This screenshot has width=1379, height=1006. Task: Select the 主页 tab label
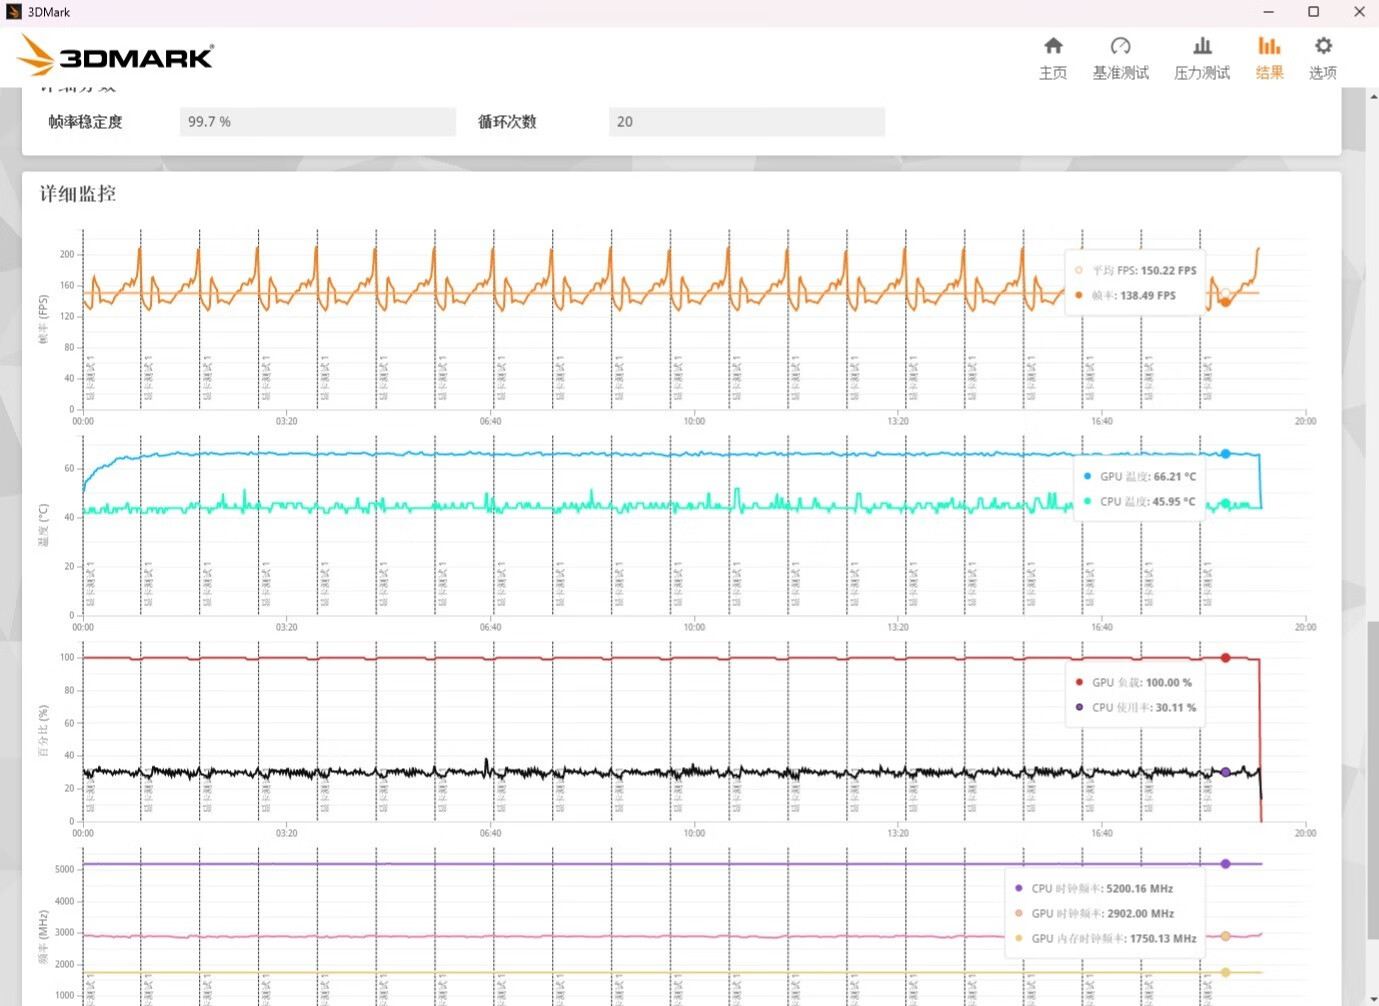click(1053, 73)
